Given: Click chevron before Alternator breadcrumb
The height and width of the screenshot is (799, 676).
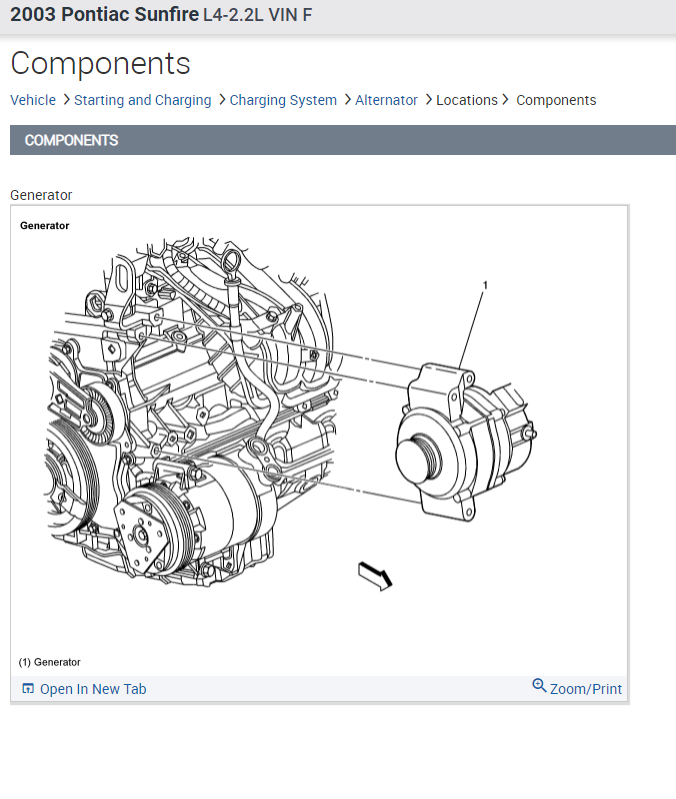Looking at the screenshot, I should [x=347, y=100].
